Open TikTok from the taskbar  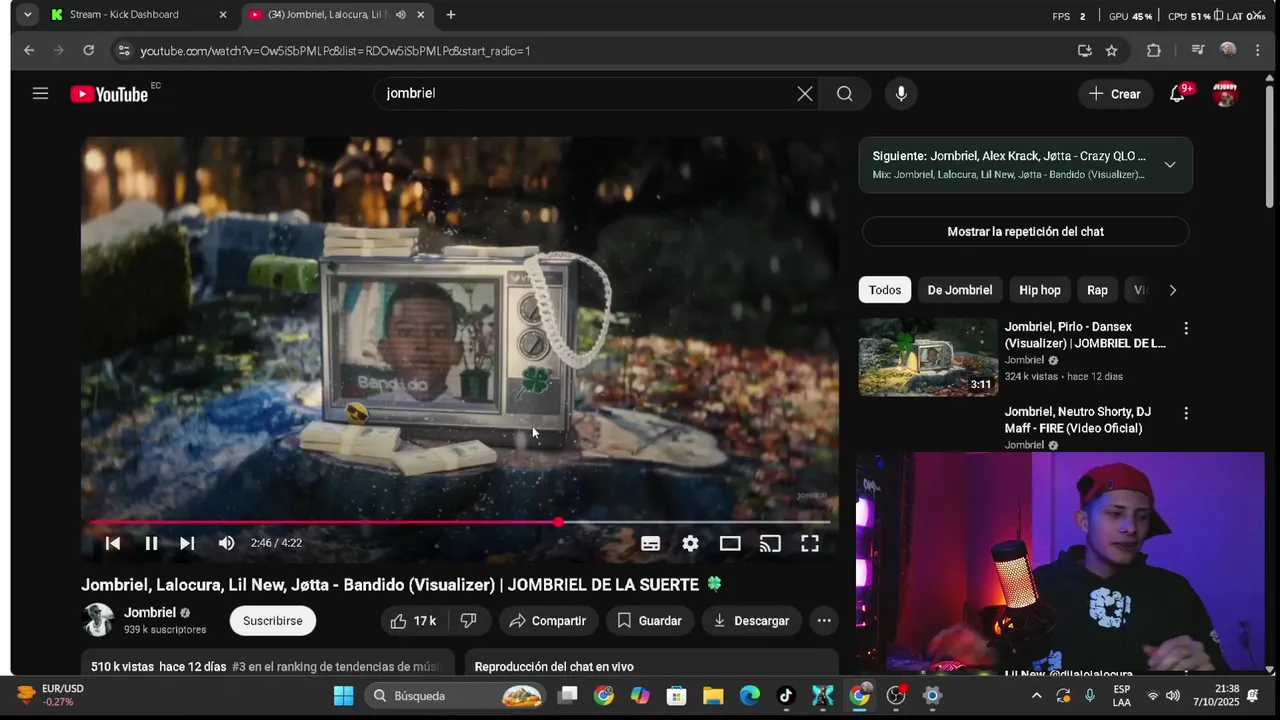point(785,696)
